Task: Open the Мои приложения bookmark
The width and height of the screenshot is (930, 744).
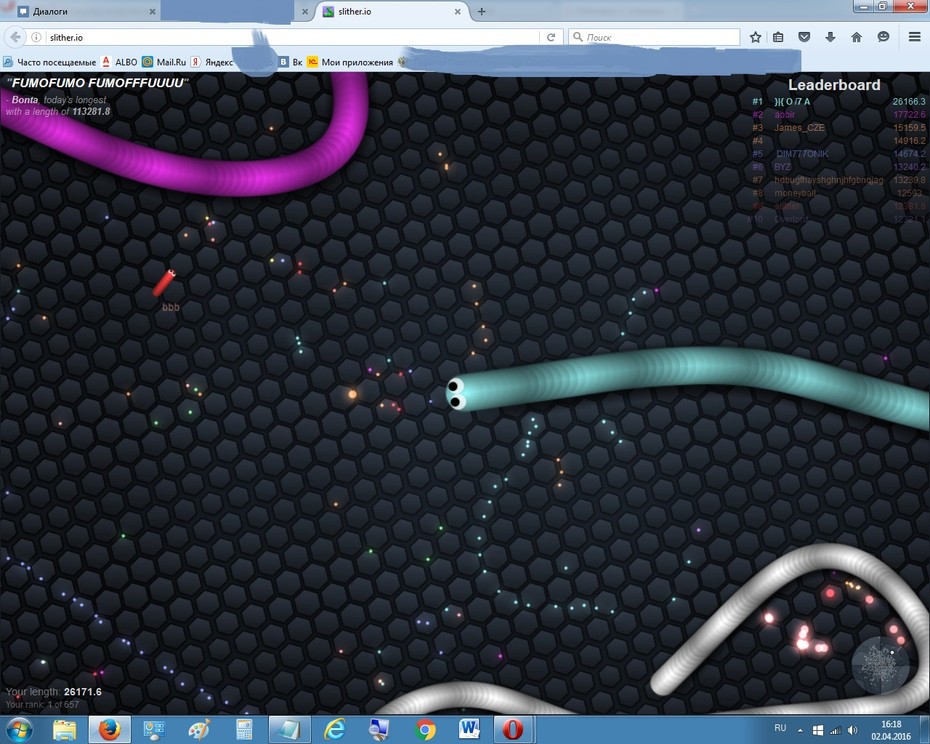Action: coord(351,62)
